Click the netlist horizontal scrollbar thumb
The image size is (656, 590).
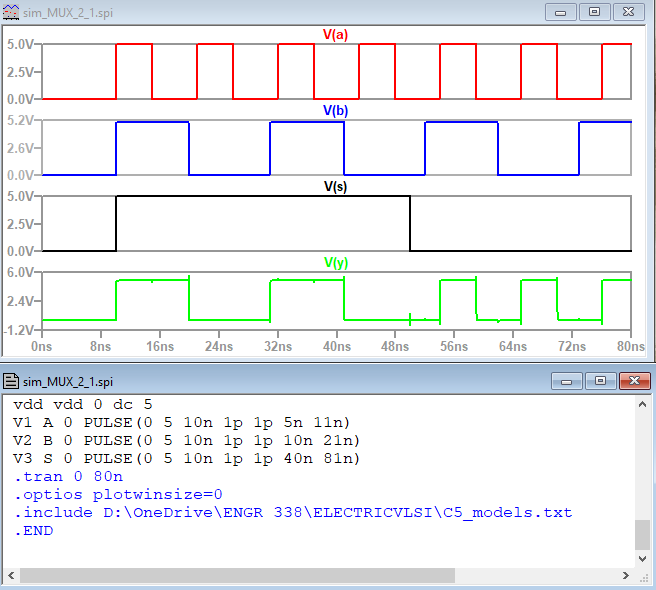[x=237, y=575]
